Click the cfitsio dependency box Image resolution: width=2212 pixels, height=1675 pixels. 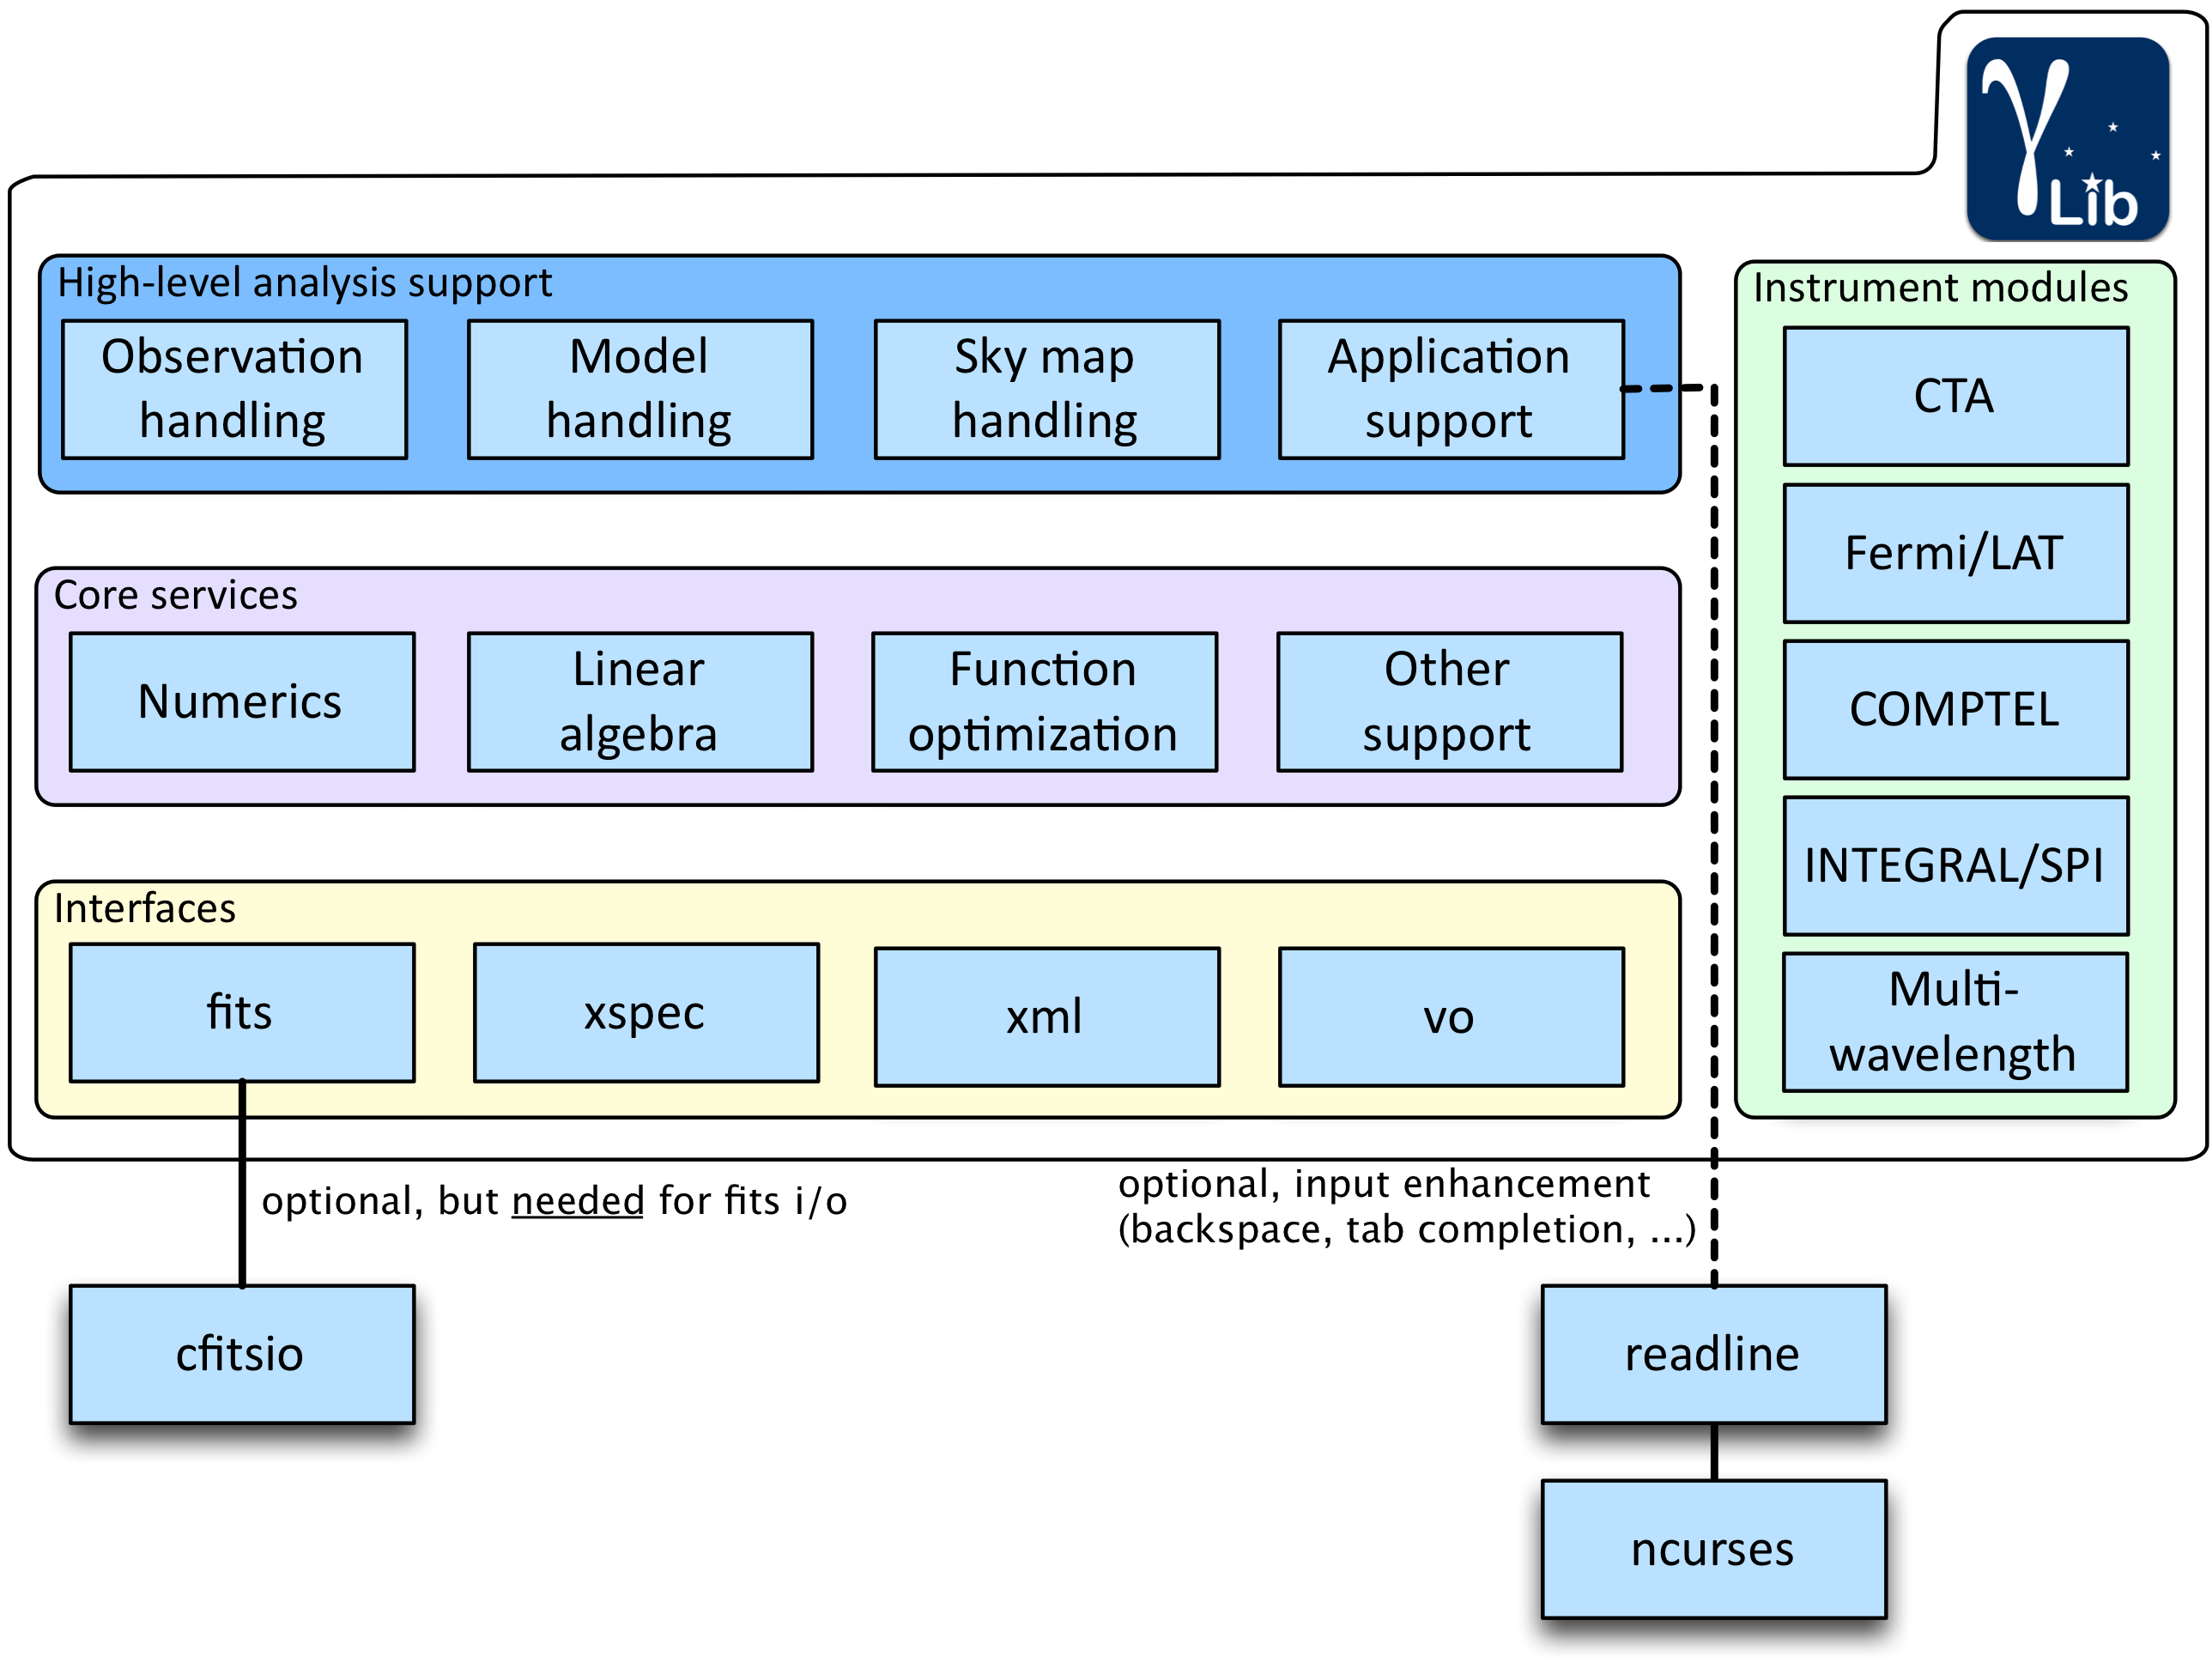pyautogui.click(x=242, y=1353)
